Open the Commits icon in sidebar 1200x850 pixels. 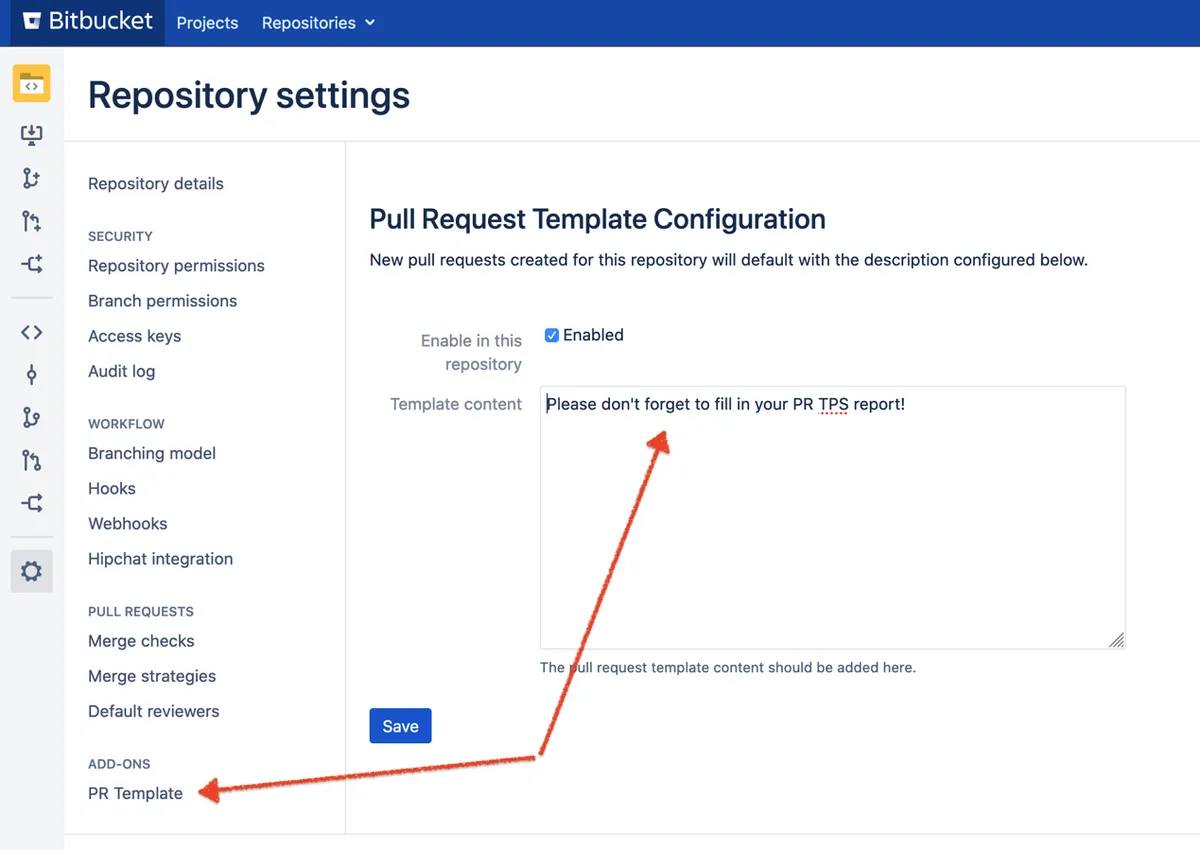(32, 375)
